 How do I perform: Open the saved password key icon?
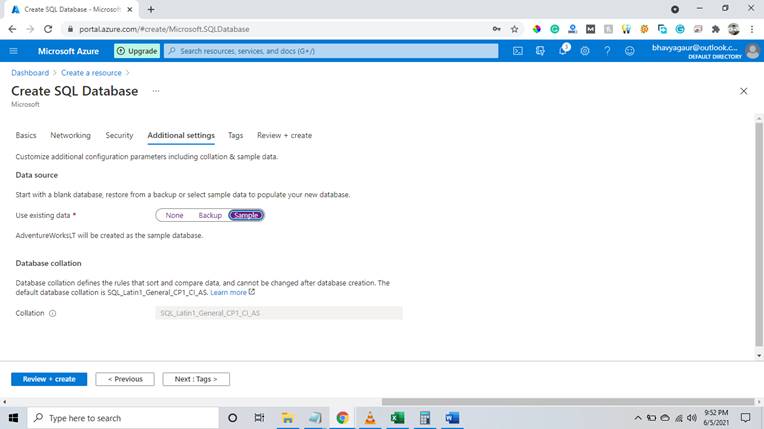coord(497,29)
